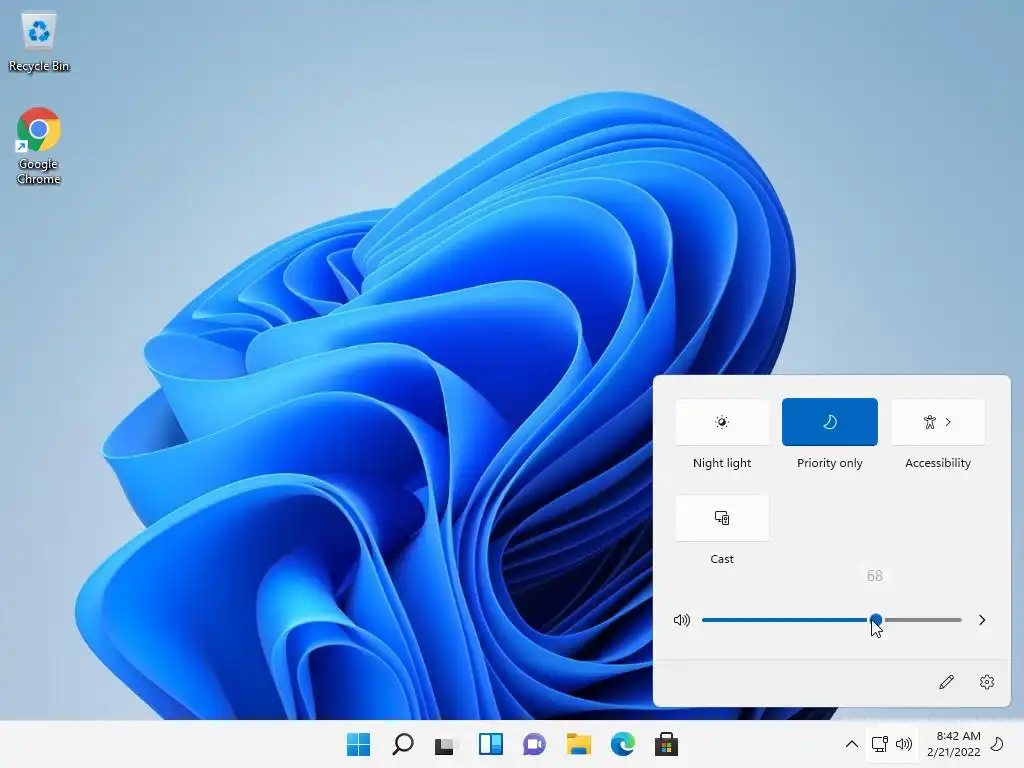1024x768 pixels.
Task: Show hidden system tray icons
Action: point(852,744)
